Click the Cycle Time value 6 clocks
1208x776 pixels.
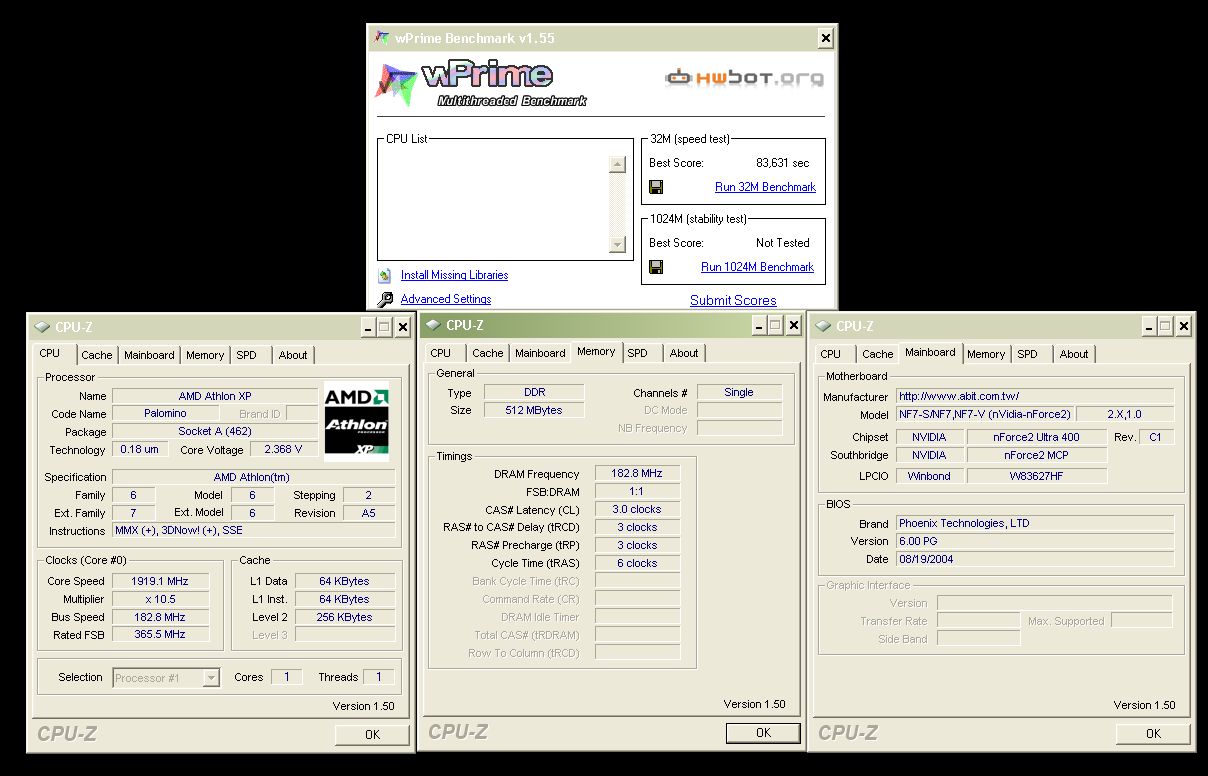point(636,563)
